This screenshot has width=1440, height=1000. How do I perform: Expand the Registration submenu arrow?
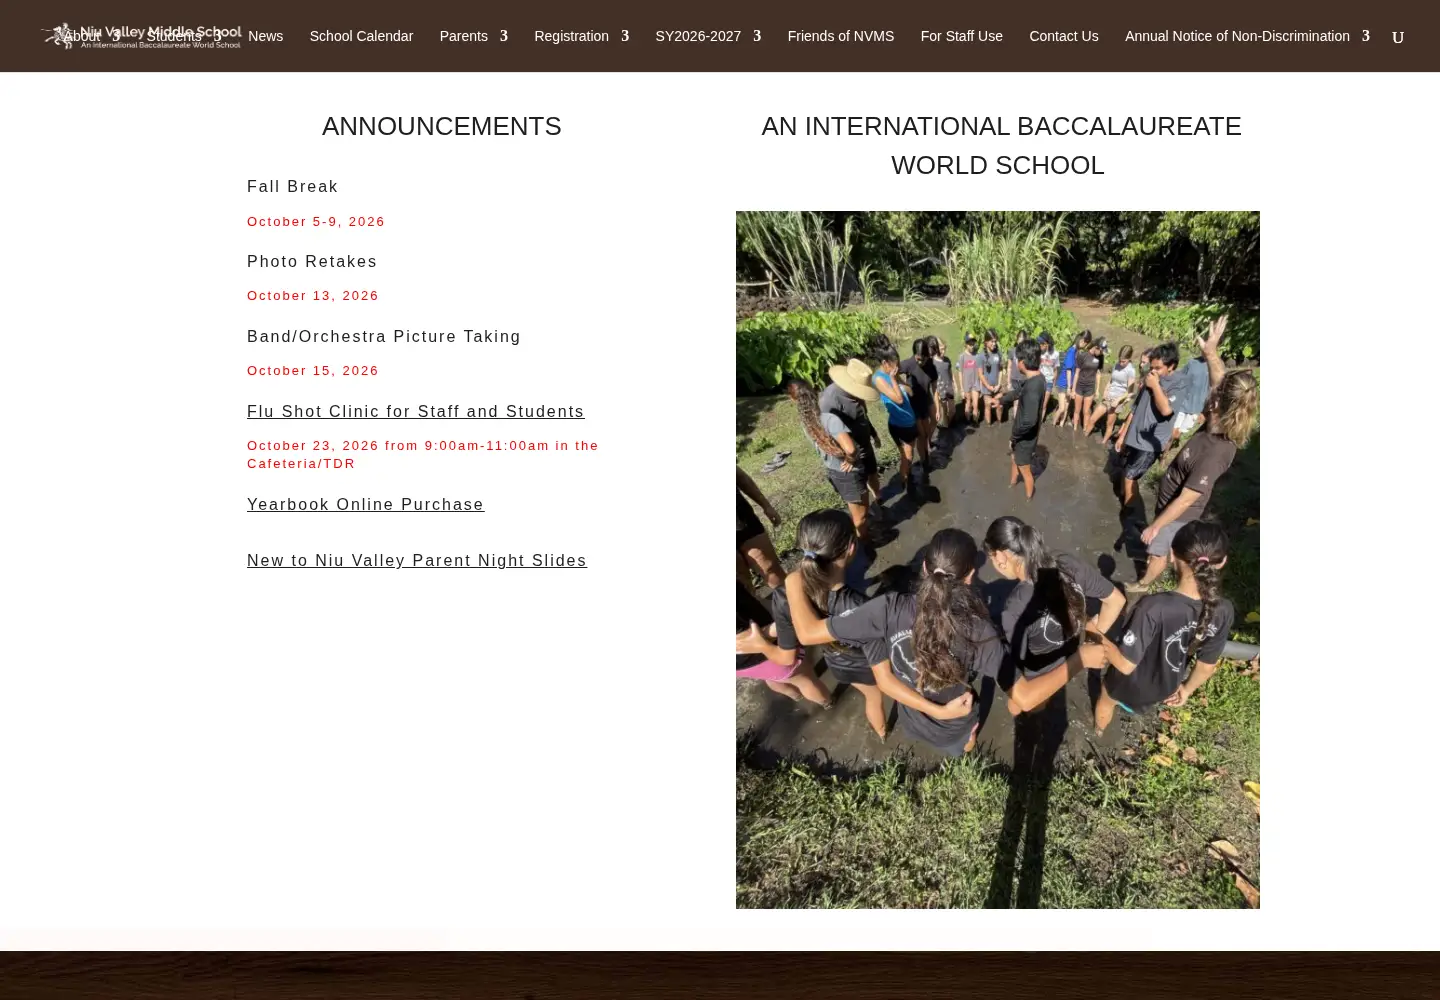pyautogui.click(x=625, y=36)
